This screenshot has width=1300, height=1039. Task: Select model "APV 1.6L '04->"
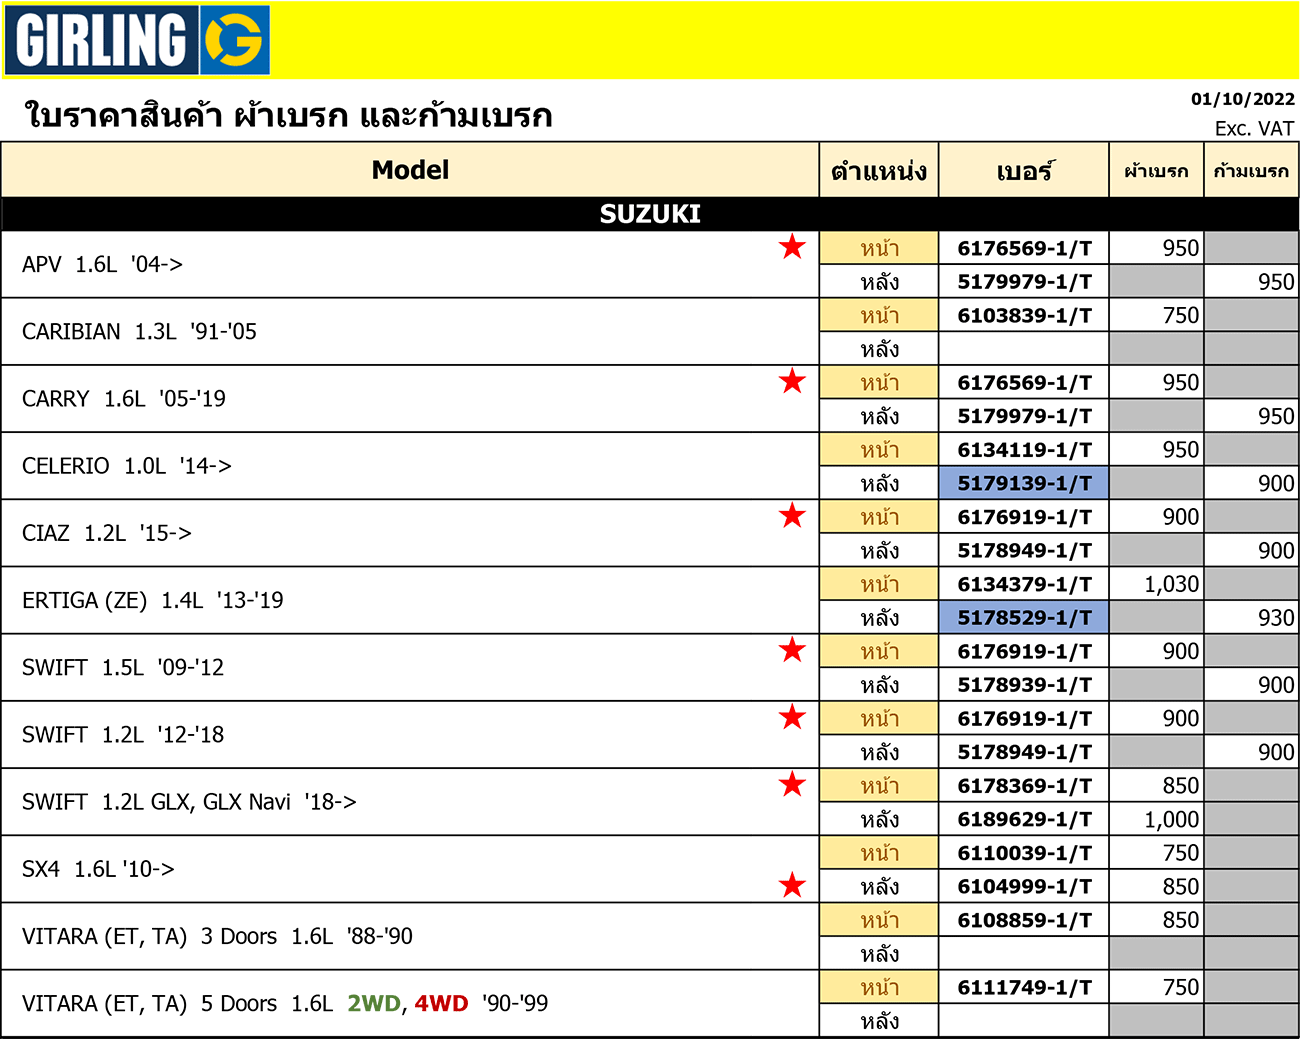(102, 264)
